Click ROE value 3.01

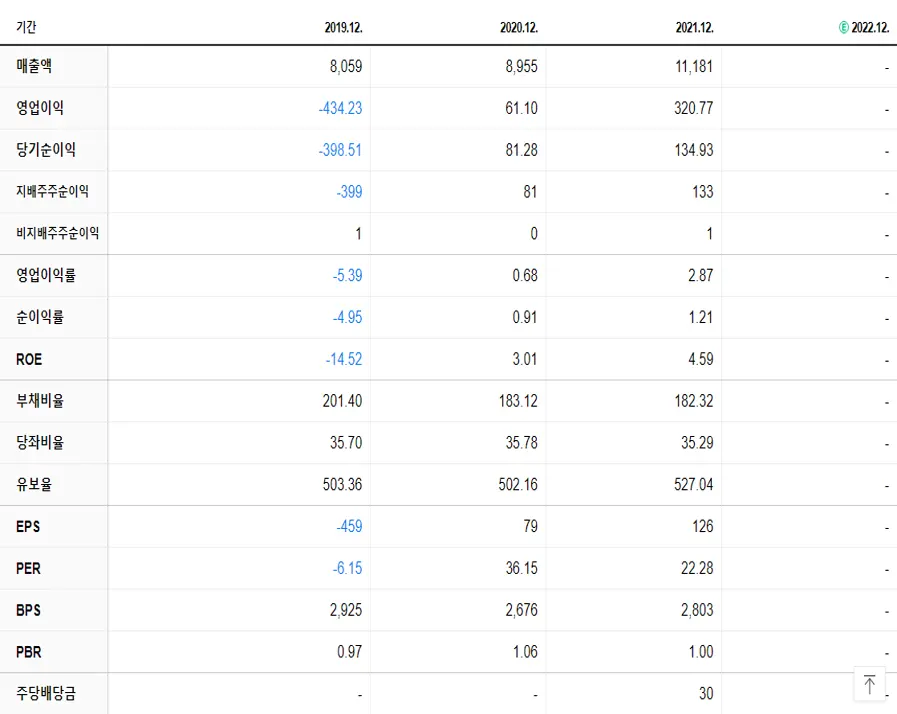coord(525,359)
